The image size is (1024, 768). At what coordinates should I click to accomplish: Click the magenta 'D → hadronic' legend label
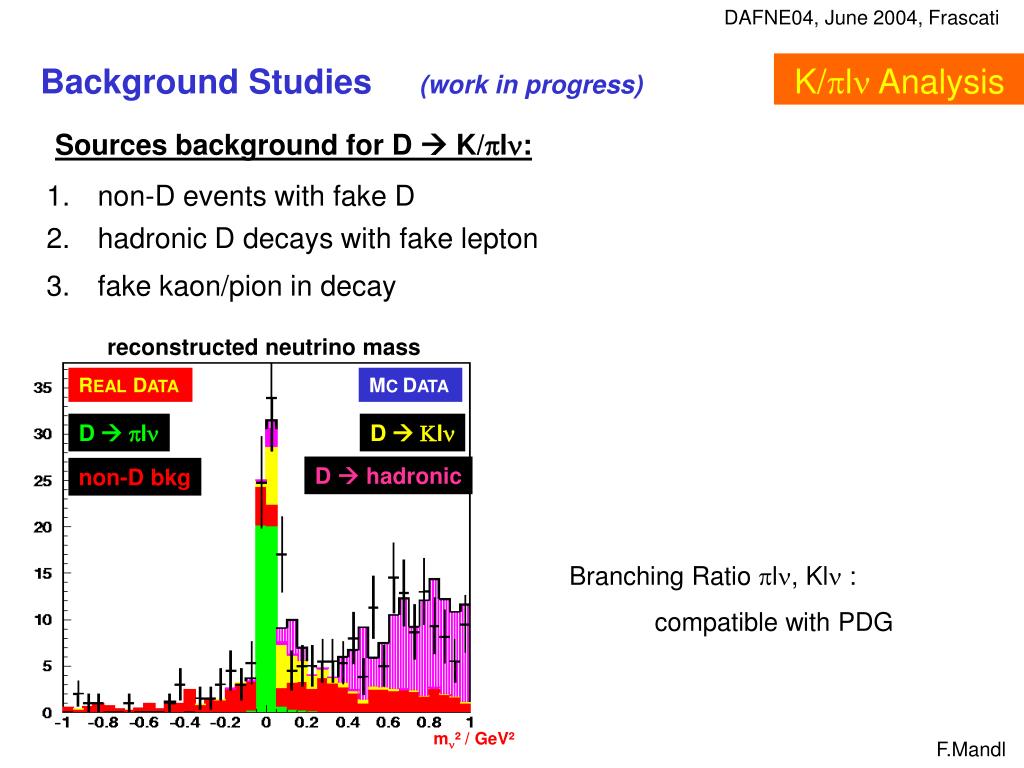pos(388,475)
